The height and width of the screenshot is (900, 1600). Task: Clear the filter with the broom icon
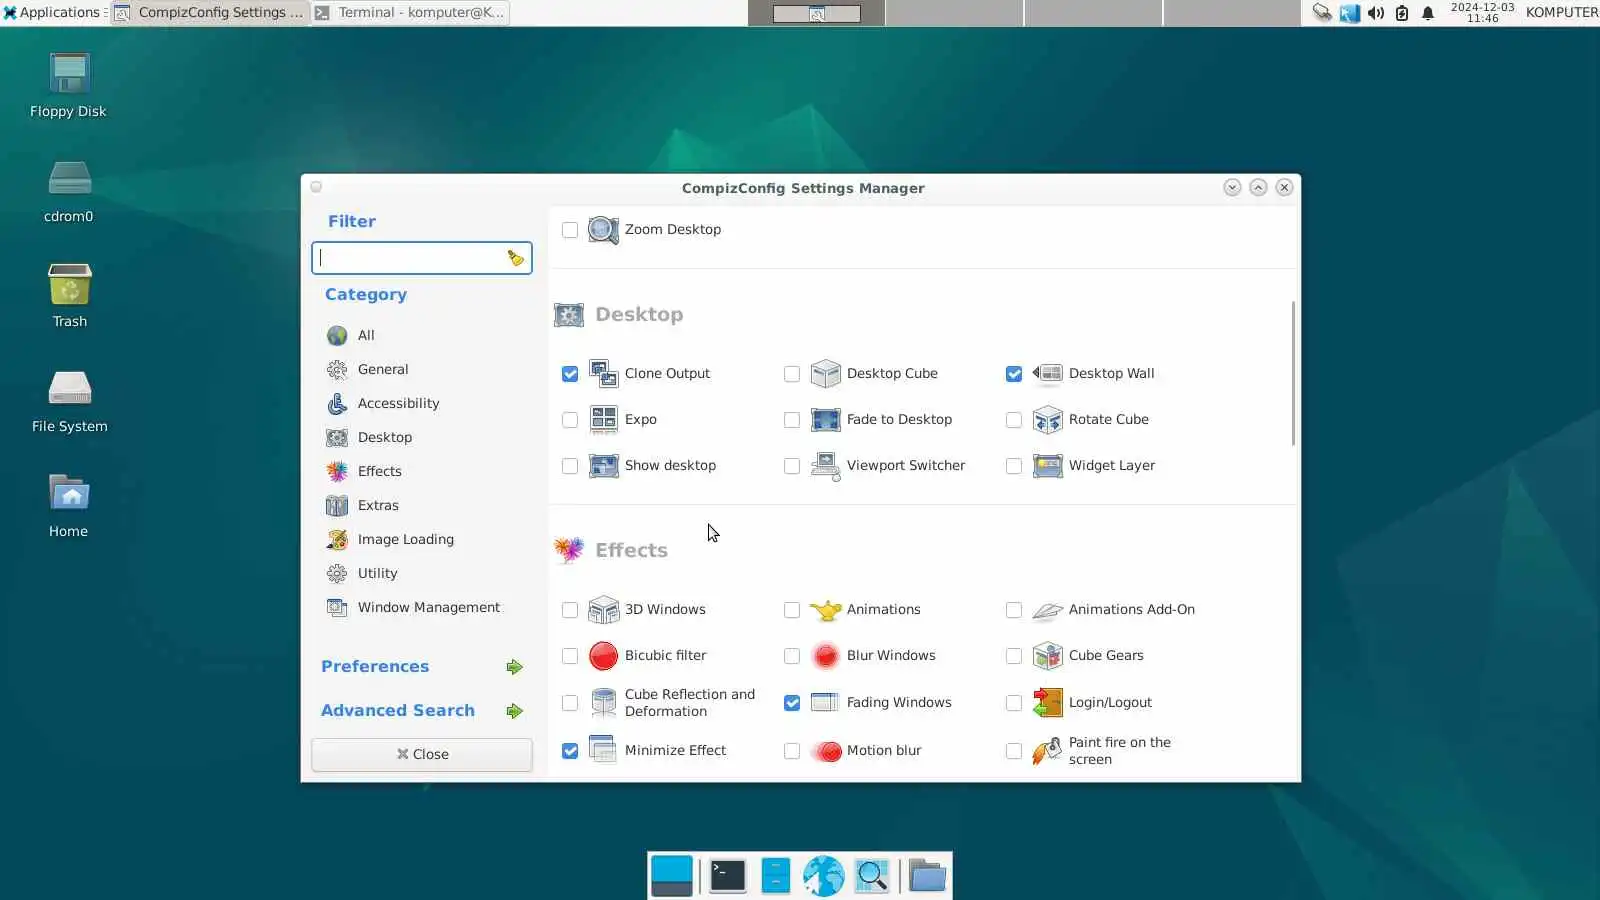pyautogui.click(x=515, y=258)
